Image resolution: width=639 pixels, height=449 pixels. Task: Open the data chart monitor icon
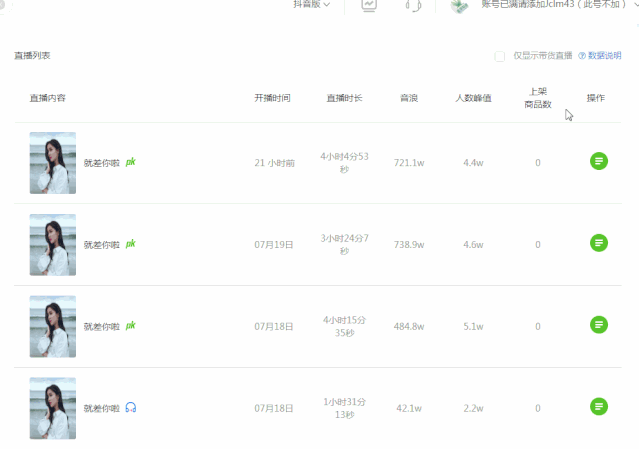click(369, 5)
